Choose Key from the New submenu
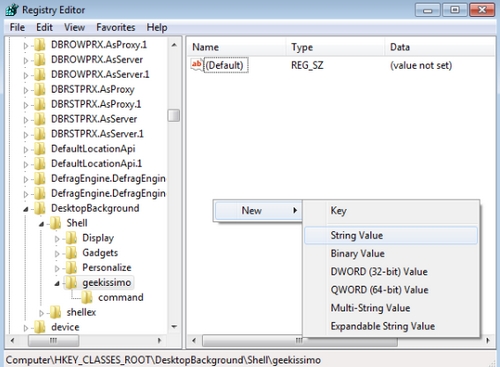Viewport: 500px width, 367px height. pos(391,211)
